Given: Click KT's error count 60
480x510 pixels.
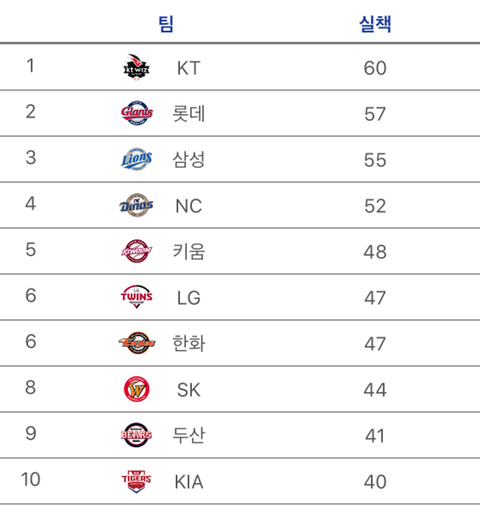Looking at the screenshot, I should pos(375,68).
